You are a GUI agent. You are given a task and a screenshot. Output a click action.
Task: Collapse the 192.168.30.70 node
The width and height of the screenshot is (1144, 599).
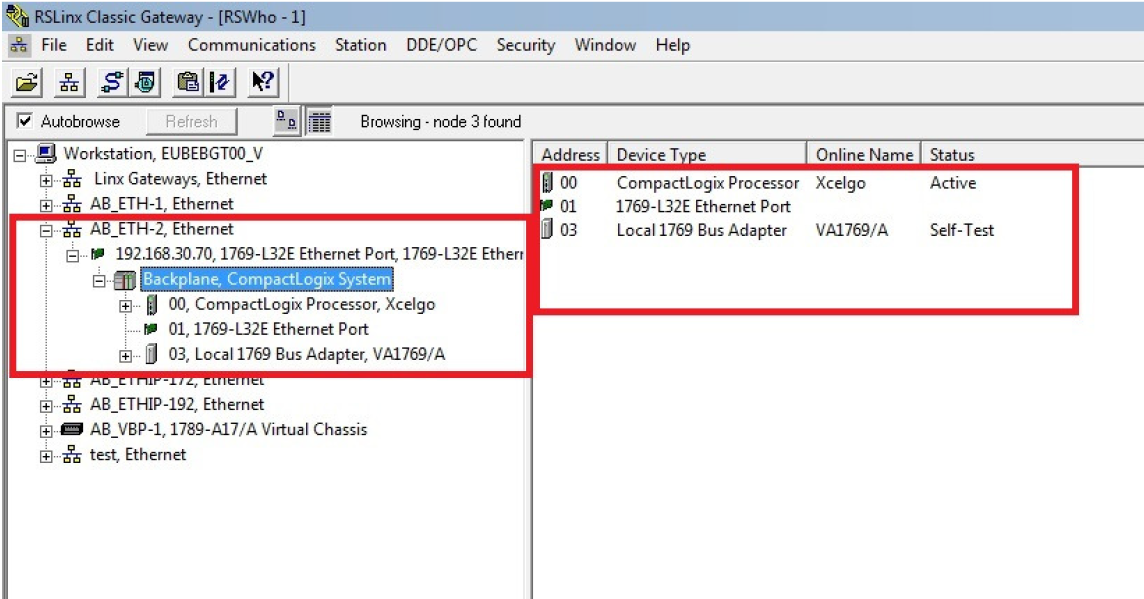click(x=72, y=255)
